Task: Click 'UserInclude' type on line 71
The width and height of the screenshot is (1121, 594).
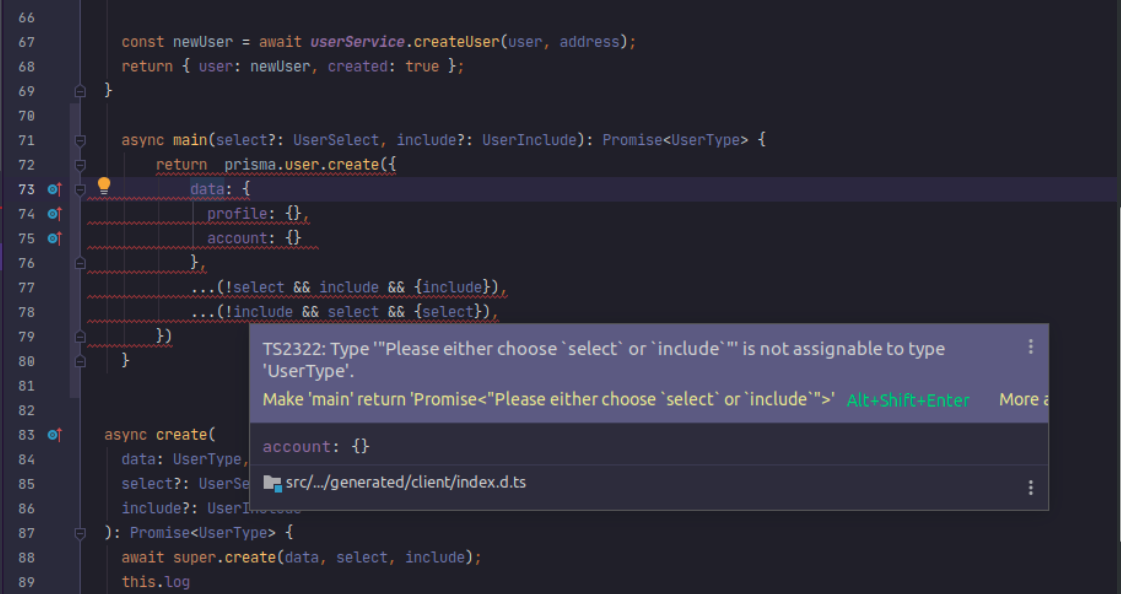Action: (529, 140)
